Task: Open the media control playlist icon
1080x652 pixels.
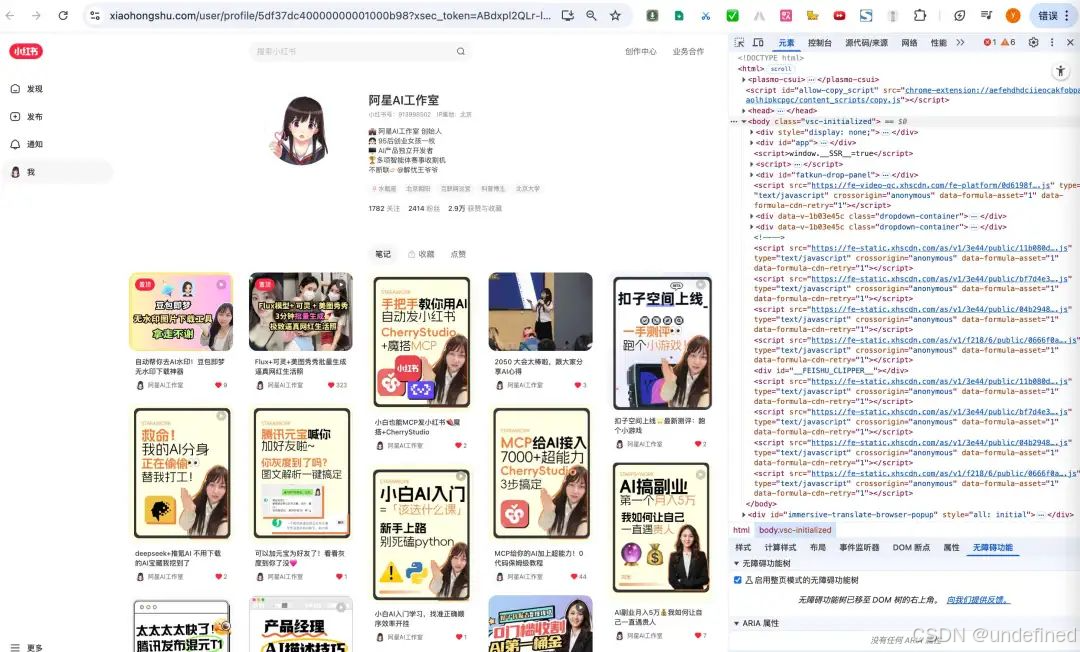Action: point(986,15)
